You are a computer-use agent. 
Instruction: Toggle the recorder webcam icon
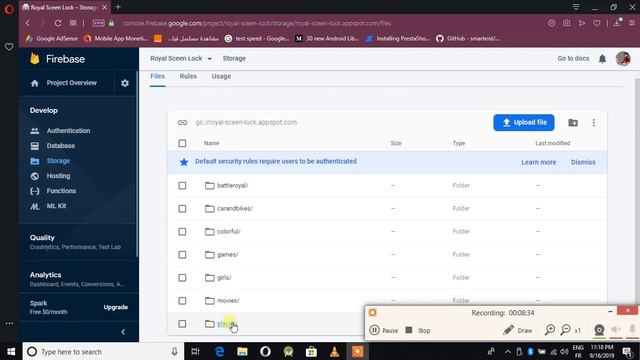[599, 330]
